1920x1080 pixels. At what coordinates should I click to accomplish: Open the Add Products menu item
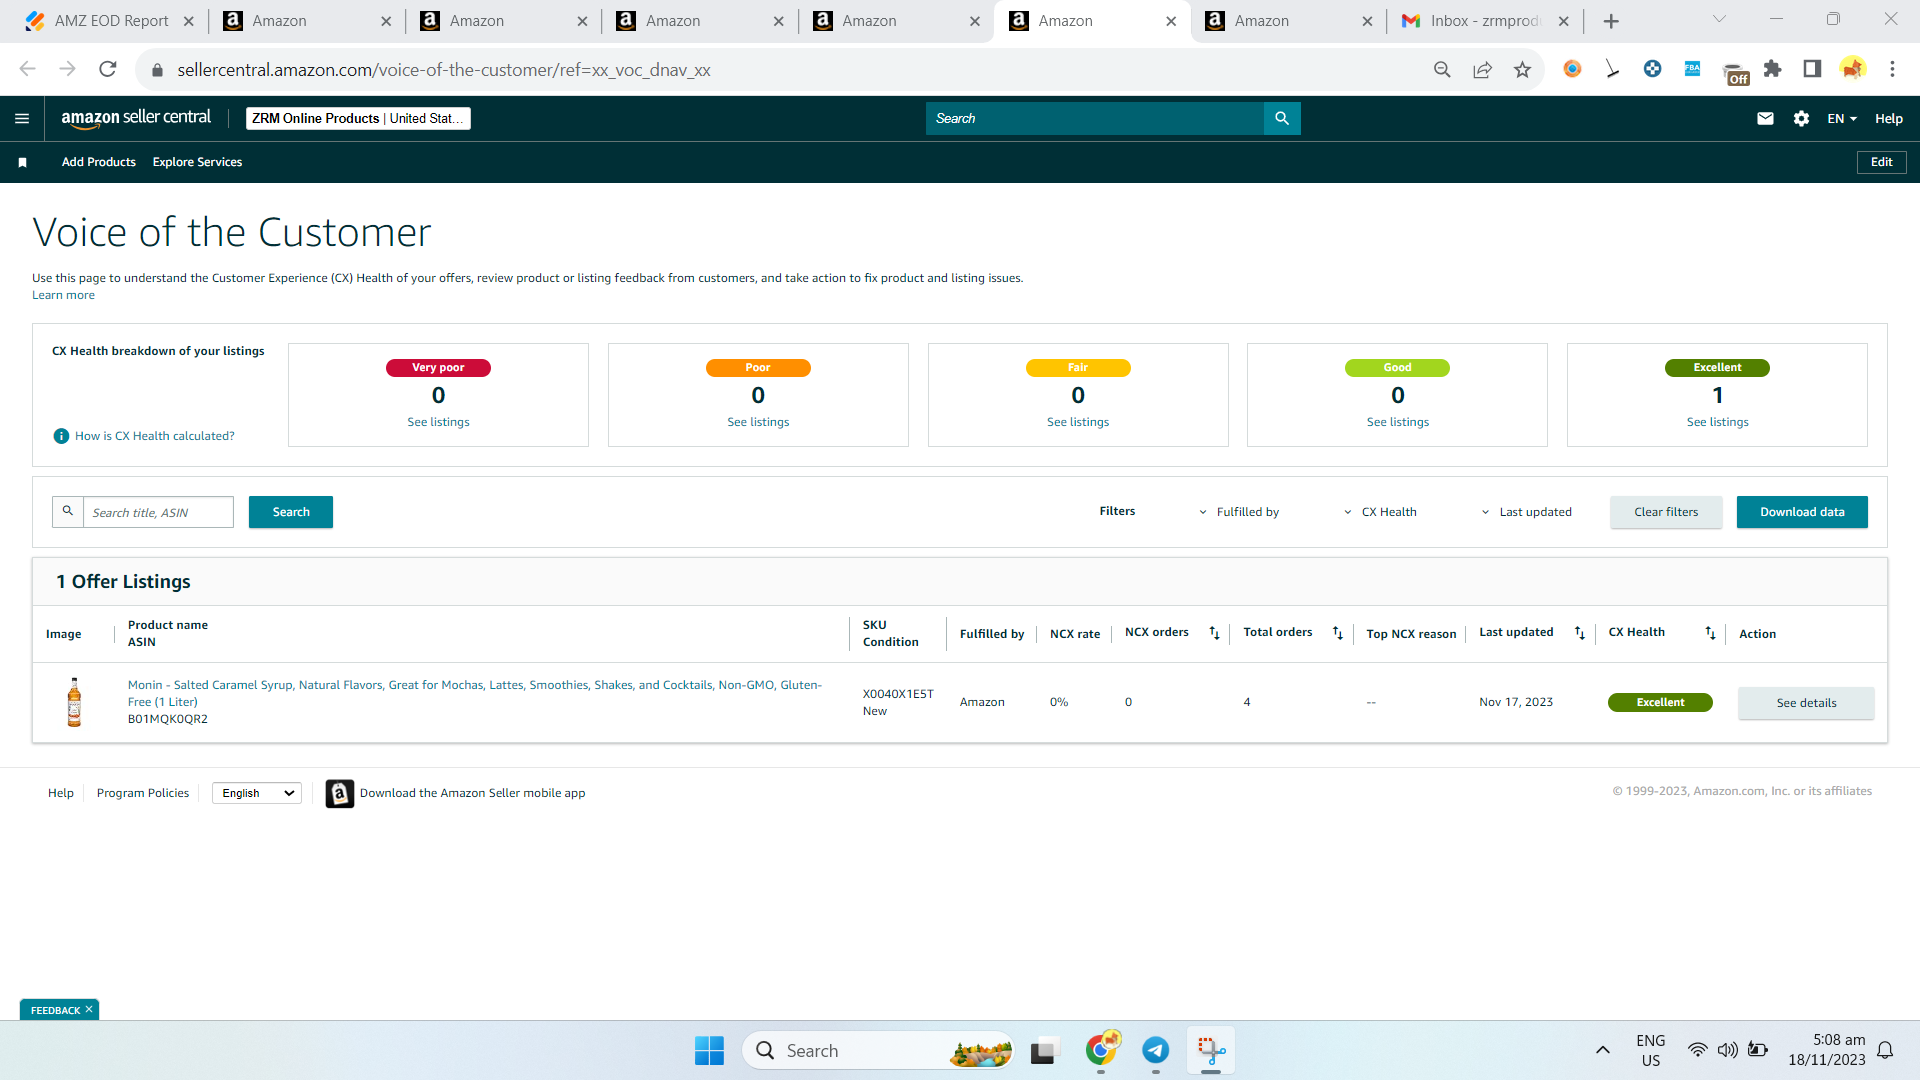tap(99, 162)
